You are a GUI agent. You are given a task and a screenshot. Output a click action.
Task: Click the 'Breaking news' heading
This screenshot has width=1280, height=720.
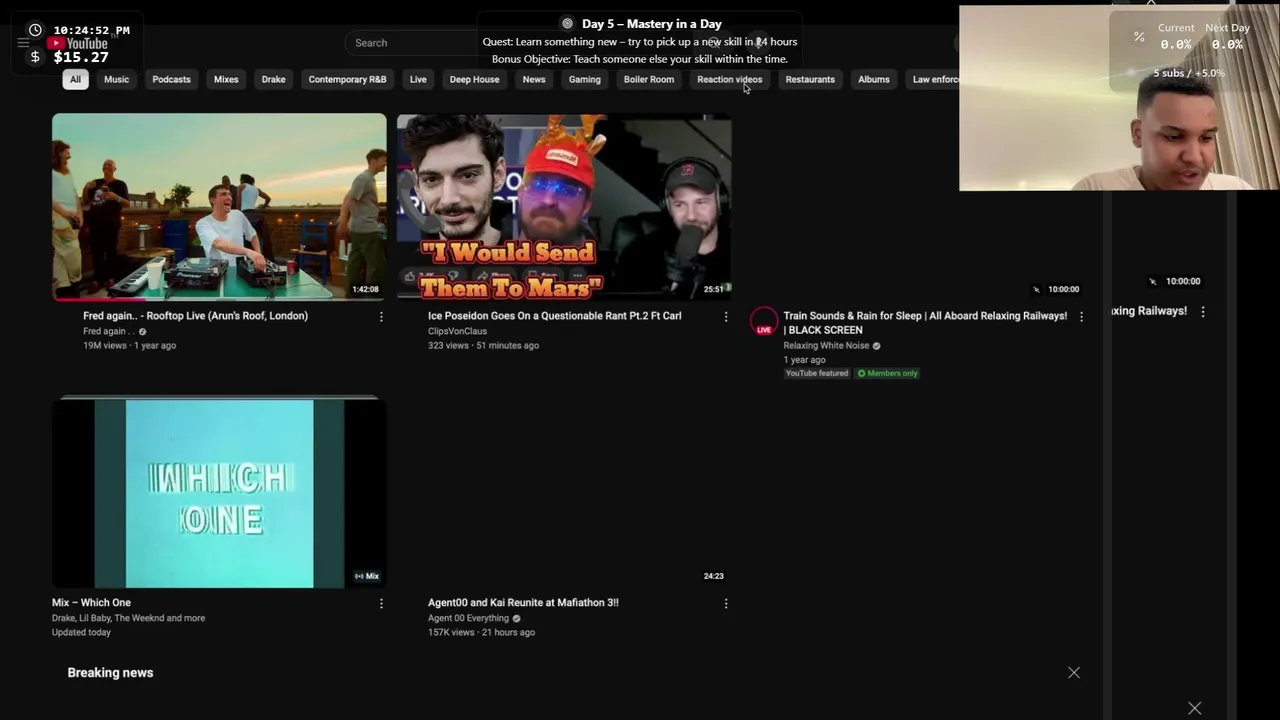pyautogui.click(x=110, y=673)
